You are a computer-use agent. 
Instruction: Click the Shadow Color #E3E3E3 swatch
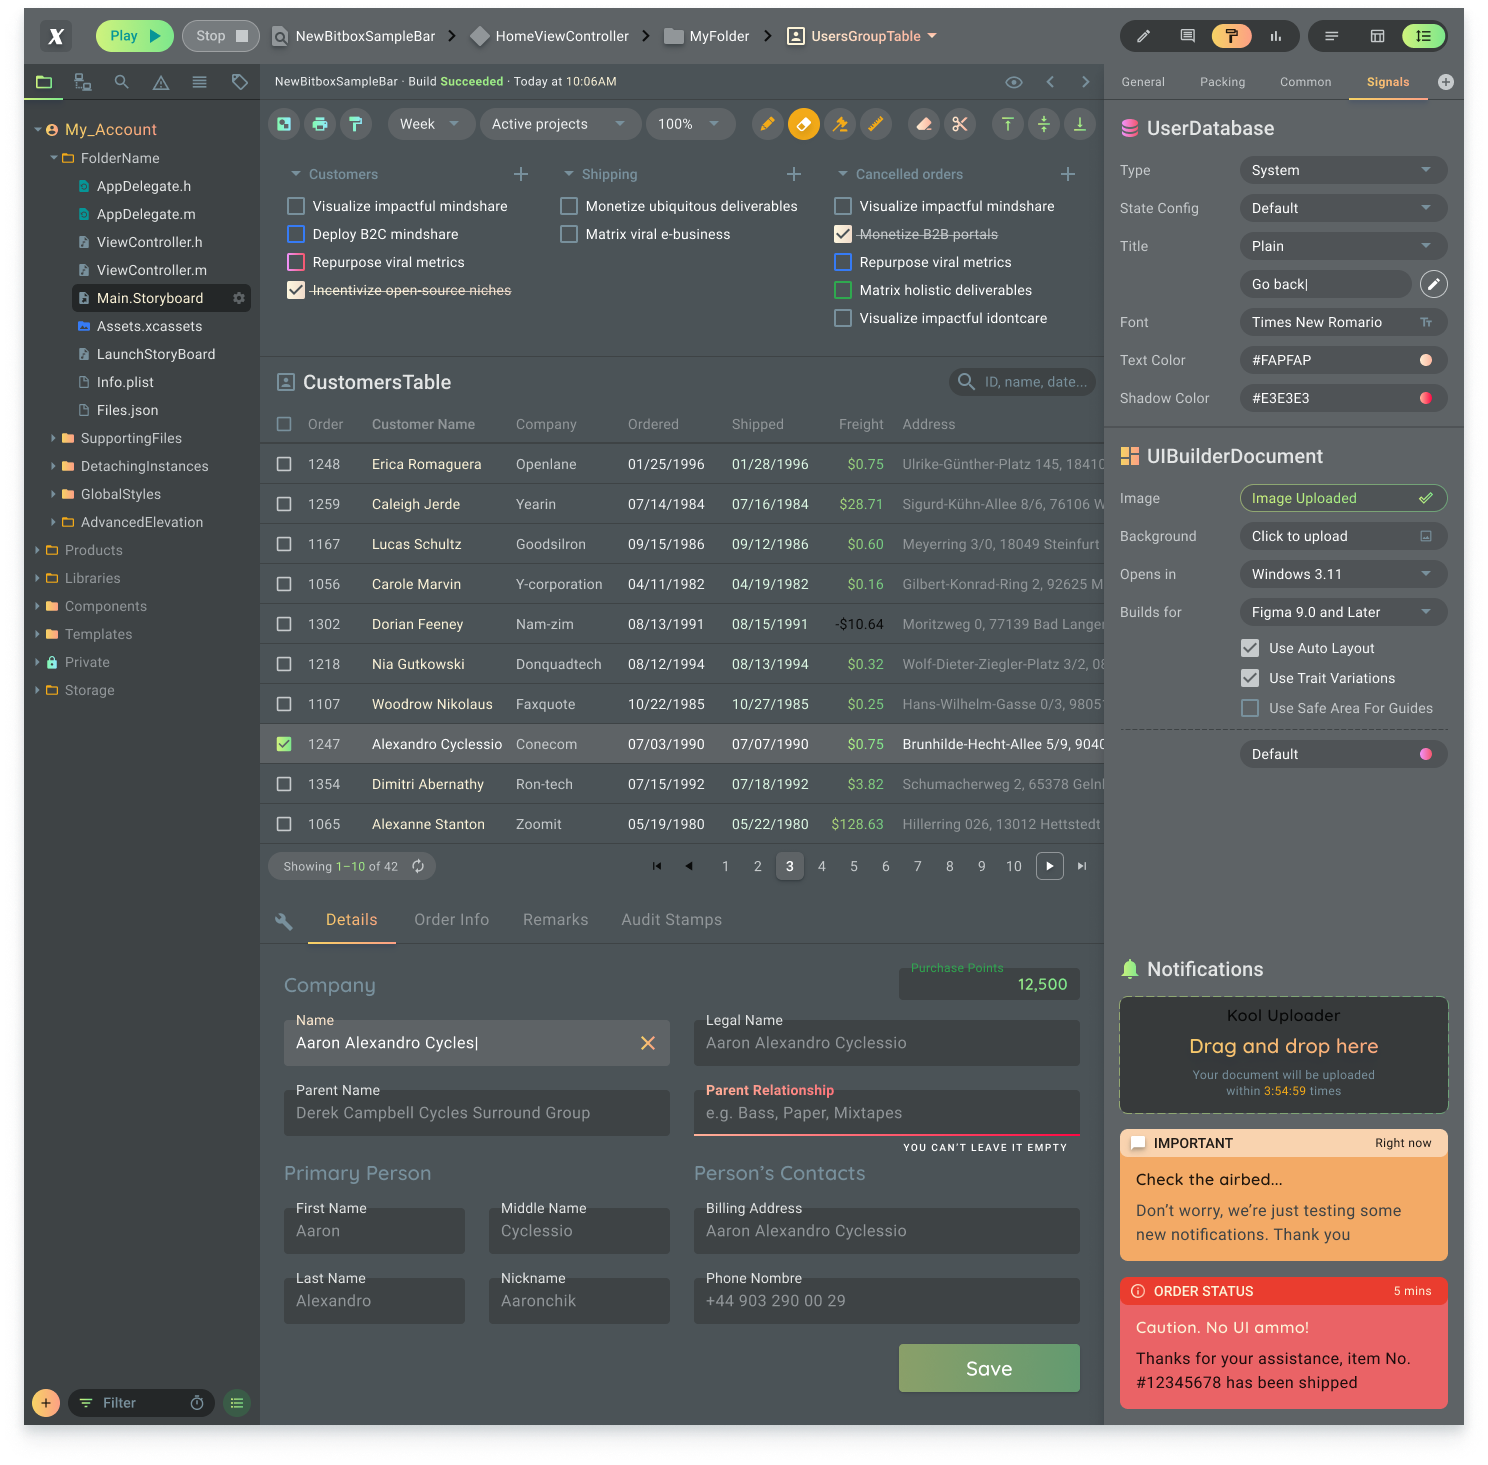click(1426, 398)
